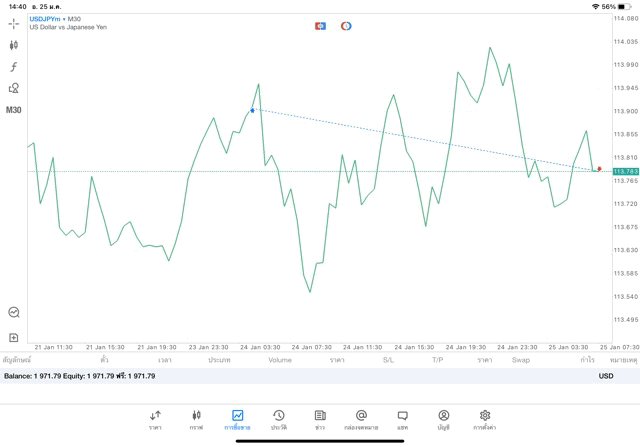Tap the chart trade circle icon
Screen dimensions: 640x447
coord(14,312)
